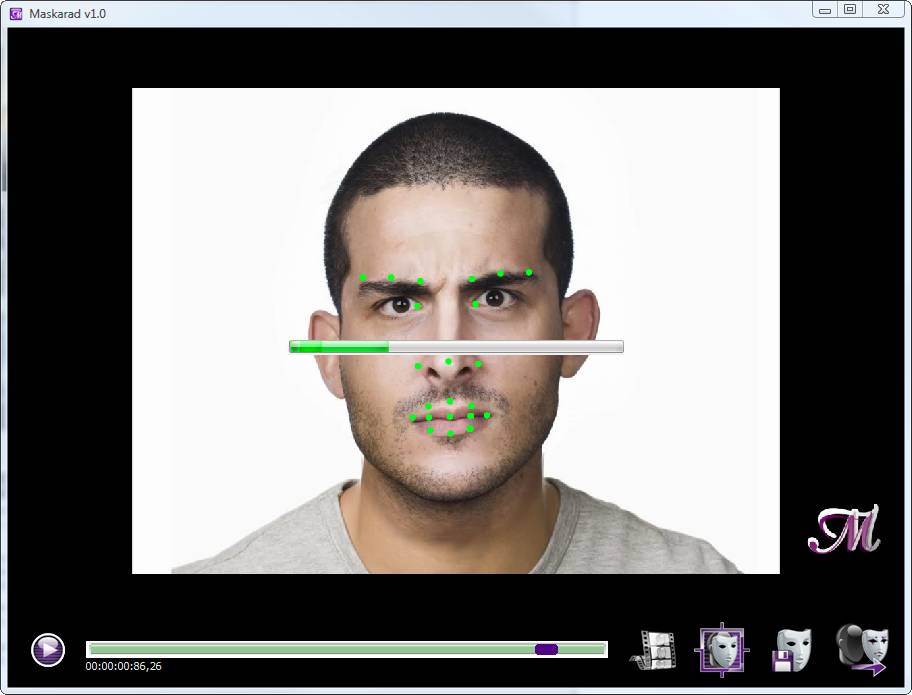This screenshot has height=695, width=912.
Task: Select the face mask tracking icon
Action: click(x=722, y=650)
